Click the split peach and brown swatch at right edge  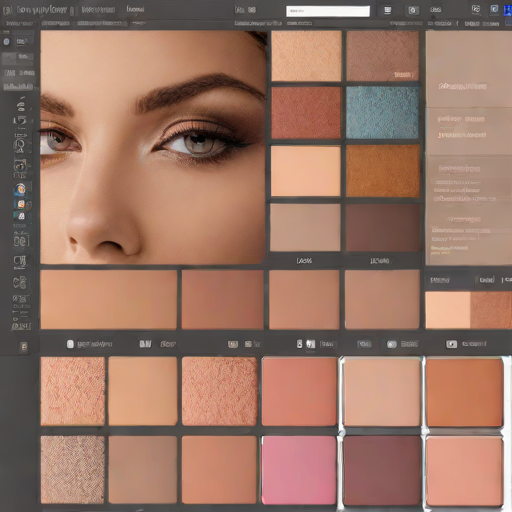pos(468,310)
